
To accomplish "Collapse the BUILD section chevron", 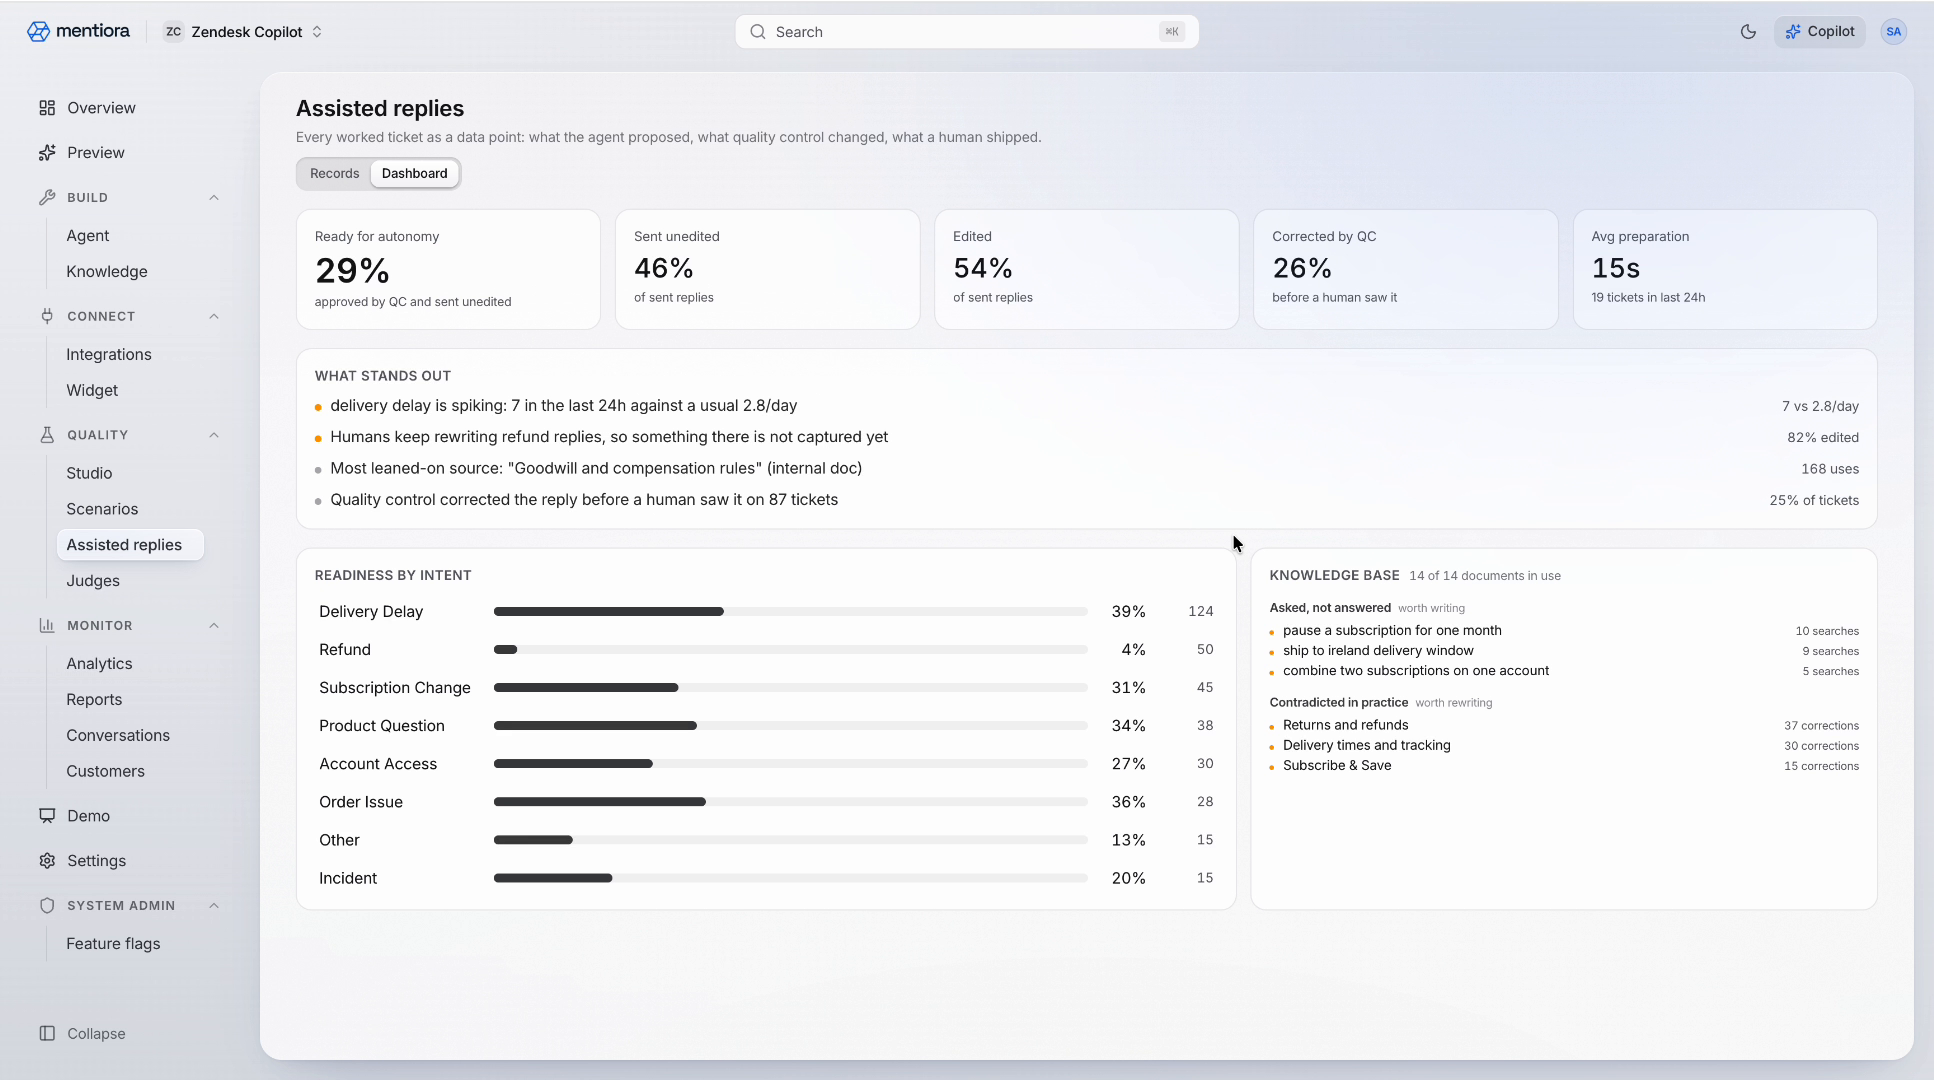I will tap(214, 198).
